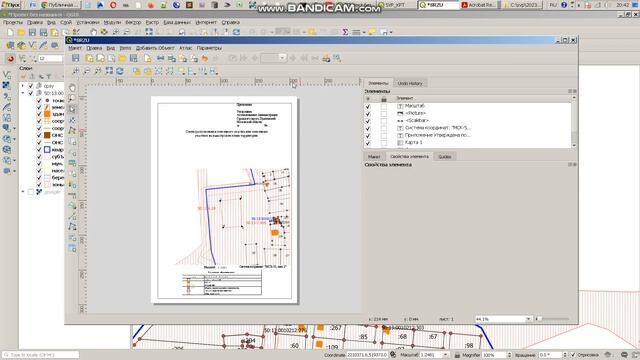
Task: Switch to Acrobat Reader taskbar button
Action: point(479,5)
